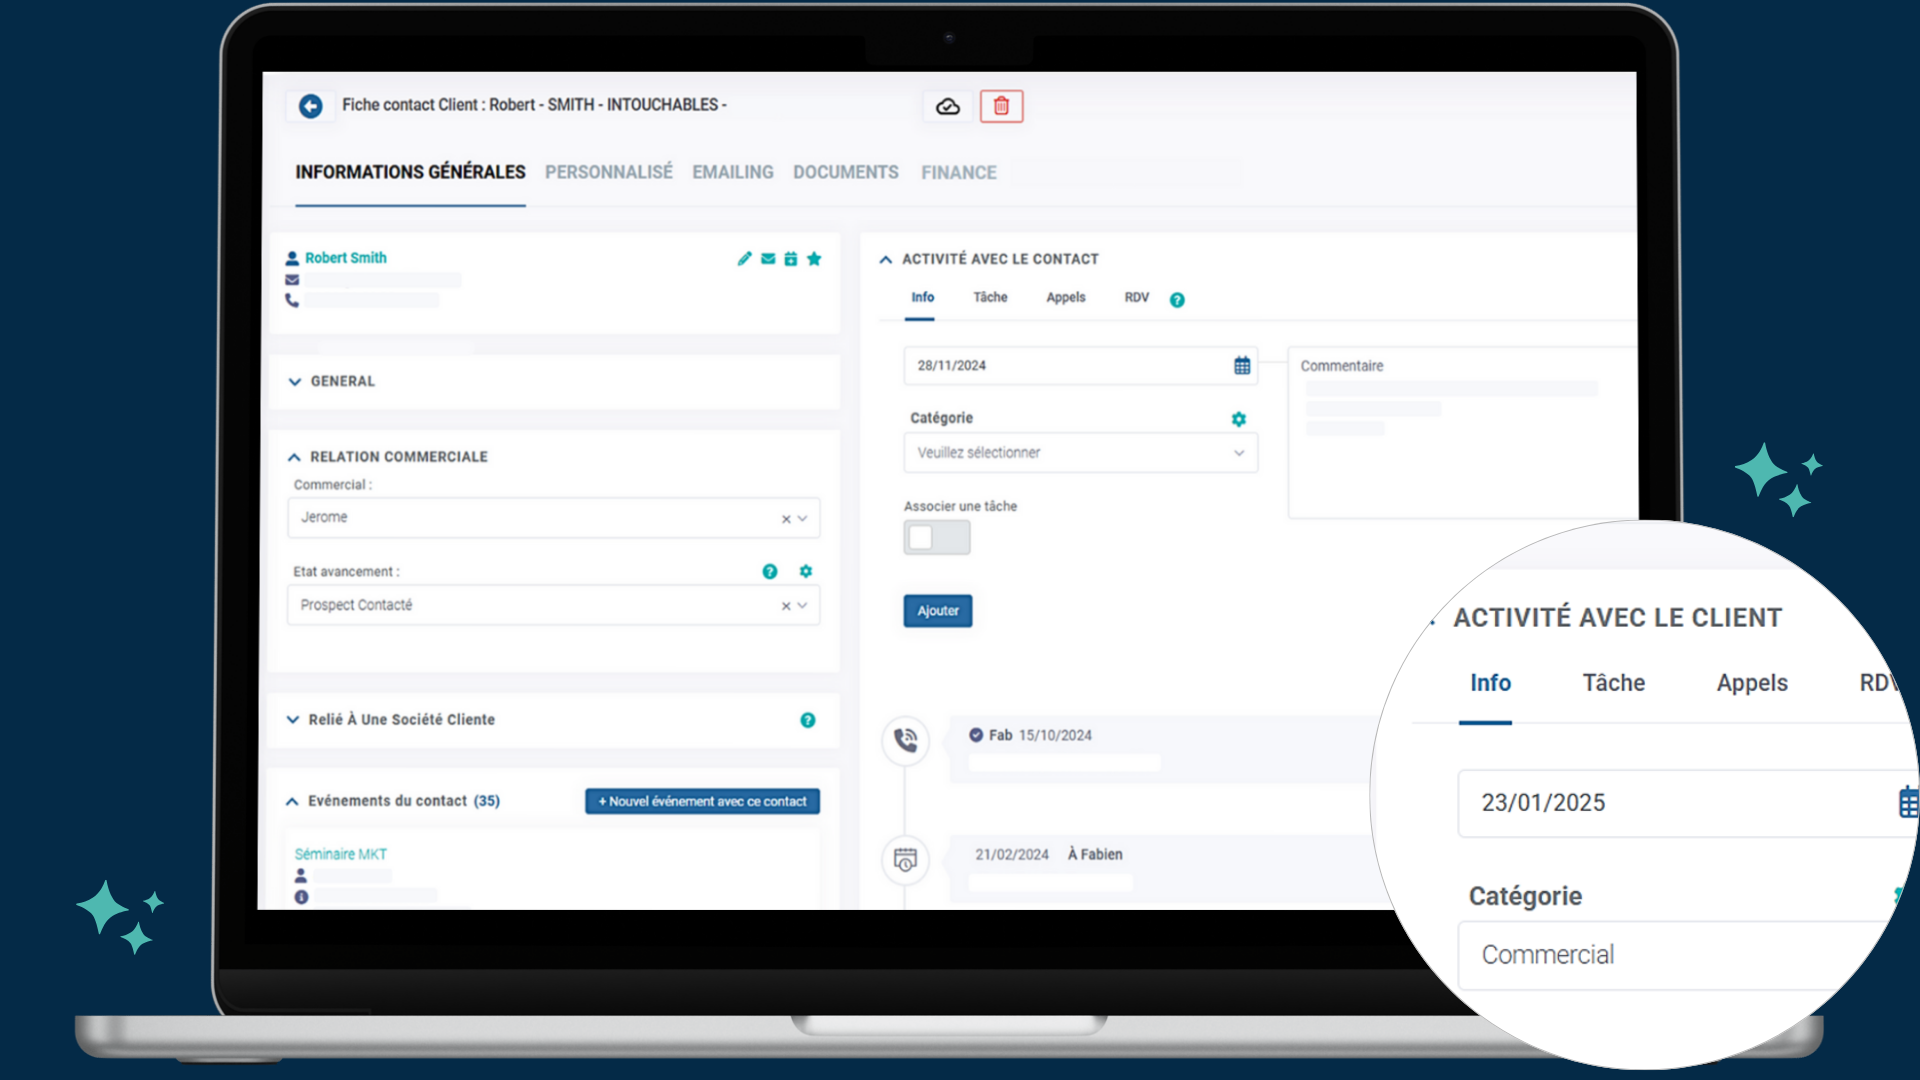Click the back arrow icon
1920x1080 pixels.
(310, 106)
